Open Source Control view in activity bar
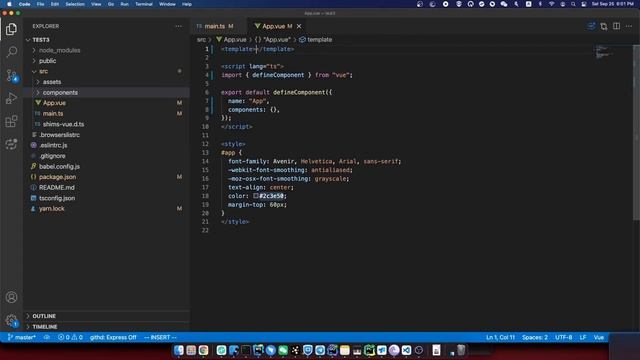 coord(11,76)
